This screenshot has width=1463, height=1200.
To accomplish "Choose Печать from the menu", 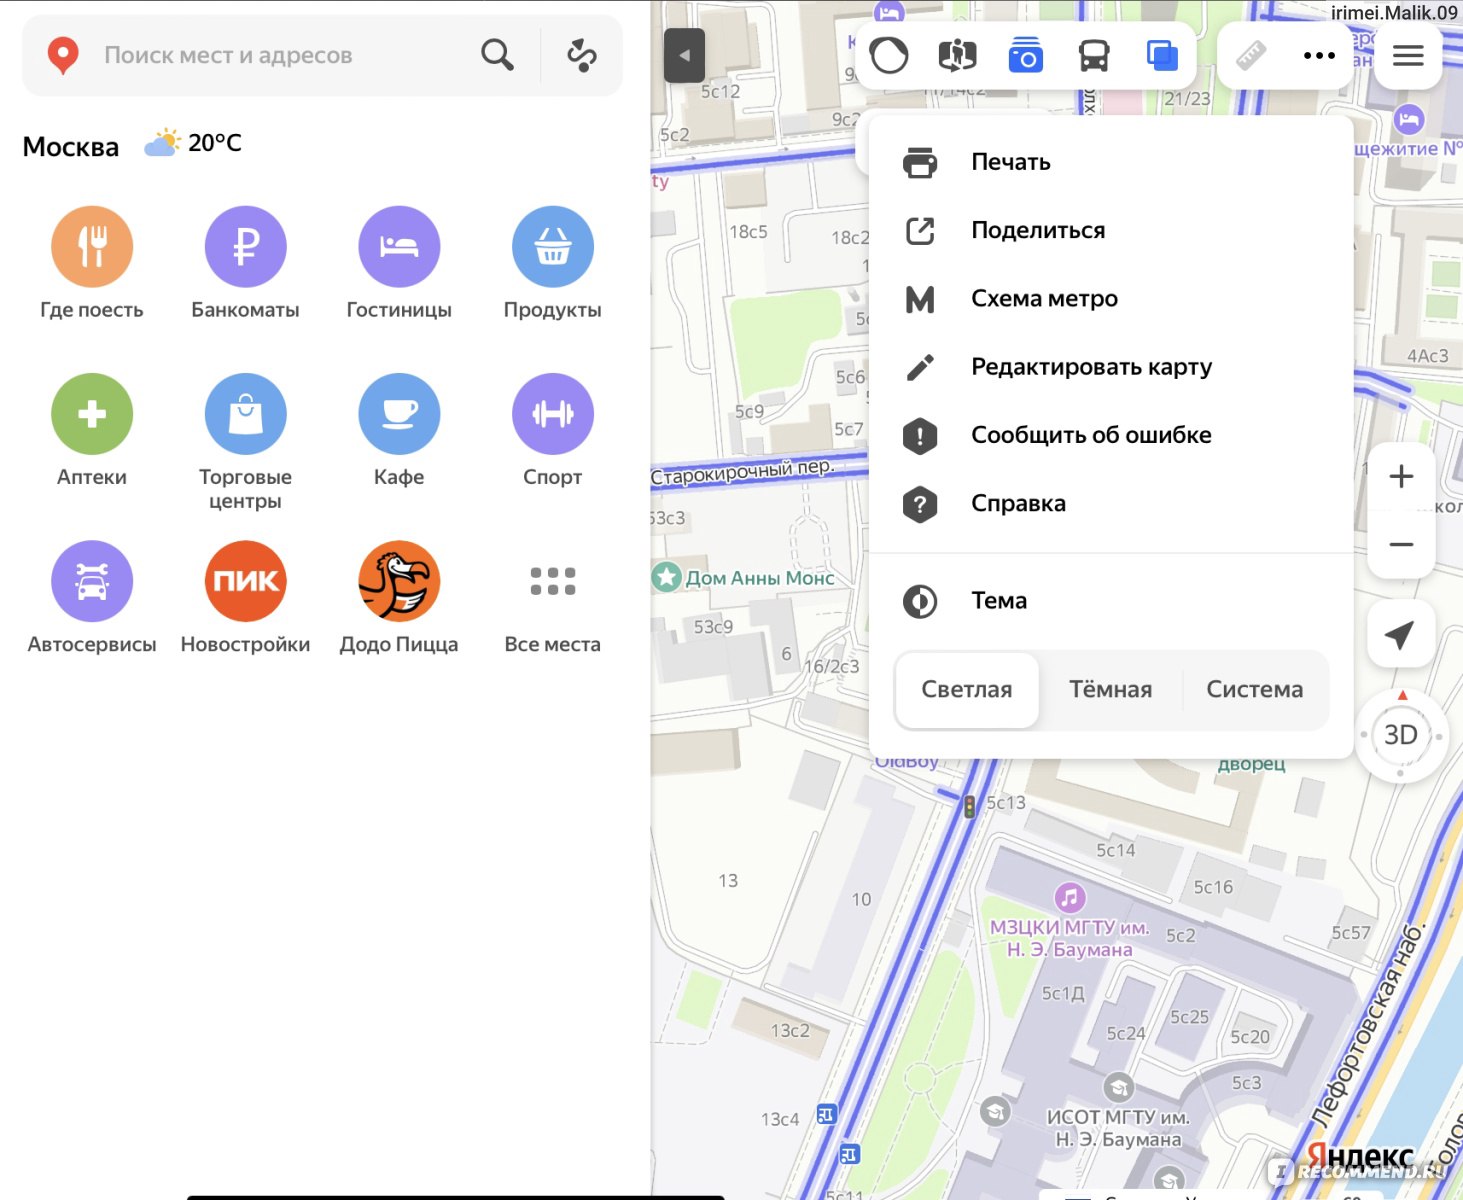I will [1111, 162].
